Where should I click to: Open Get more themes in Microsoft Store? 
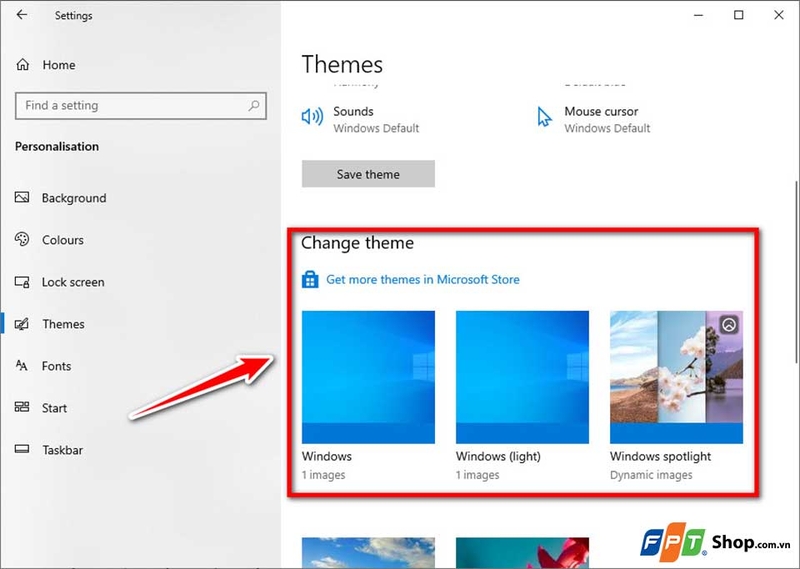click(x=422, y=280)
